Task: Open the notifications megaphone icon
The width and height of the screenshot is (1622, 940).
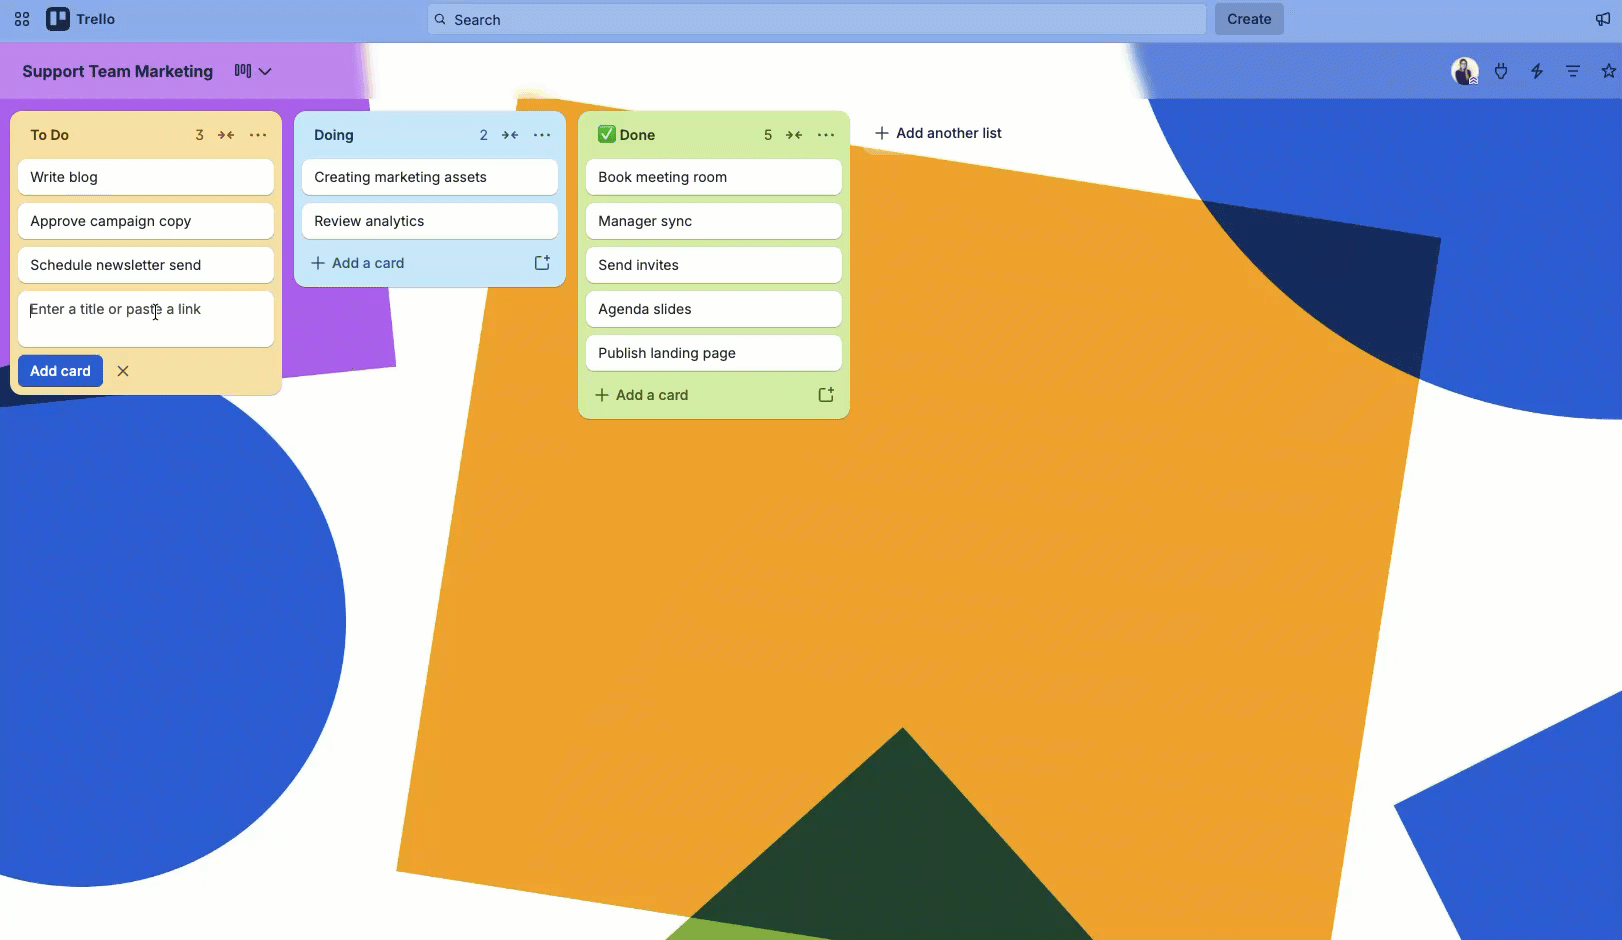Action: [1602, 19]
